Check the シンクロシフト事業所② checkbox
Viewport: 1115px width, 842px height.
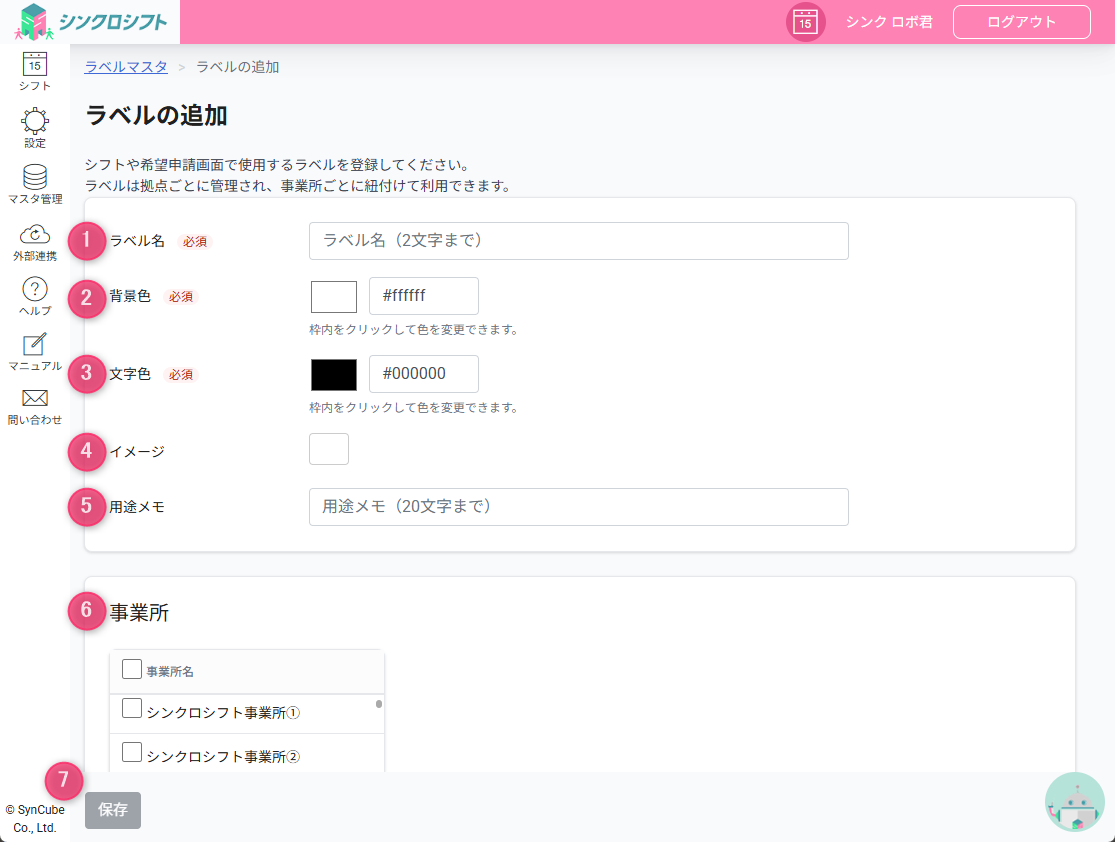click(x=131, y=752)
